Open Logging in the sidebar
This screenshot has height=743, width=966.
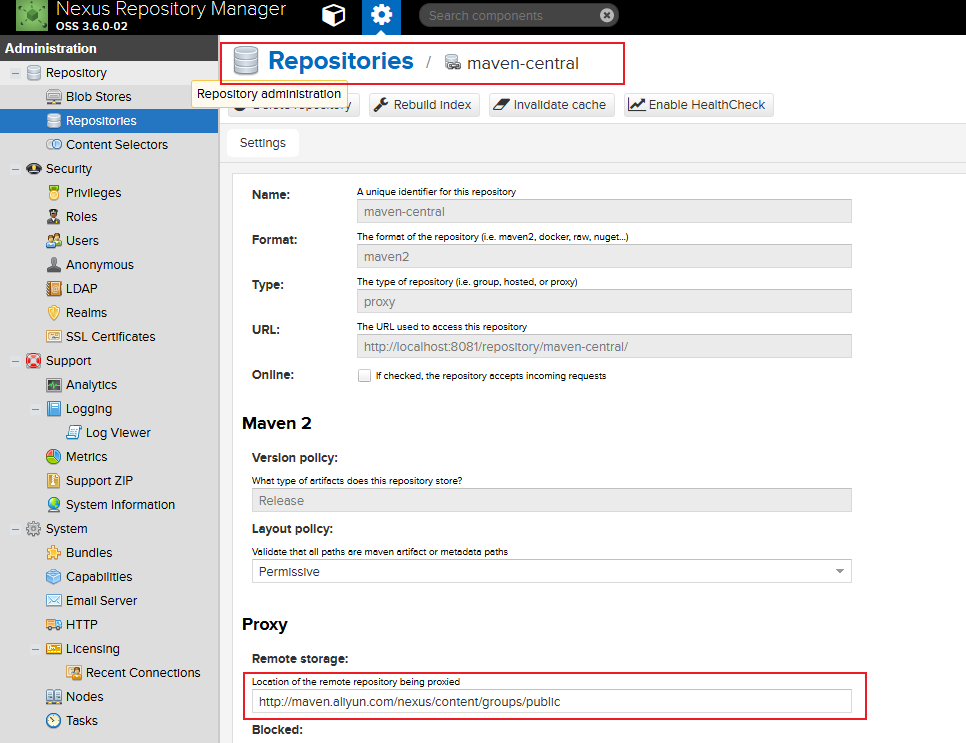click(89, 409)
